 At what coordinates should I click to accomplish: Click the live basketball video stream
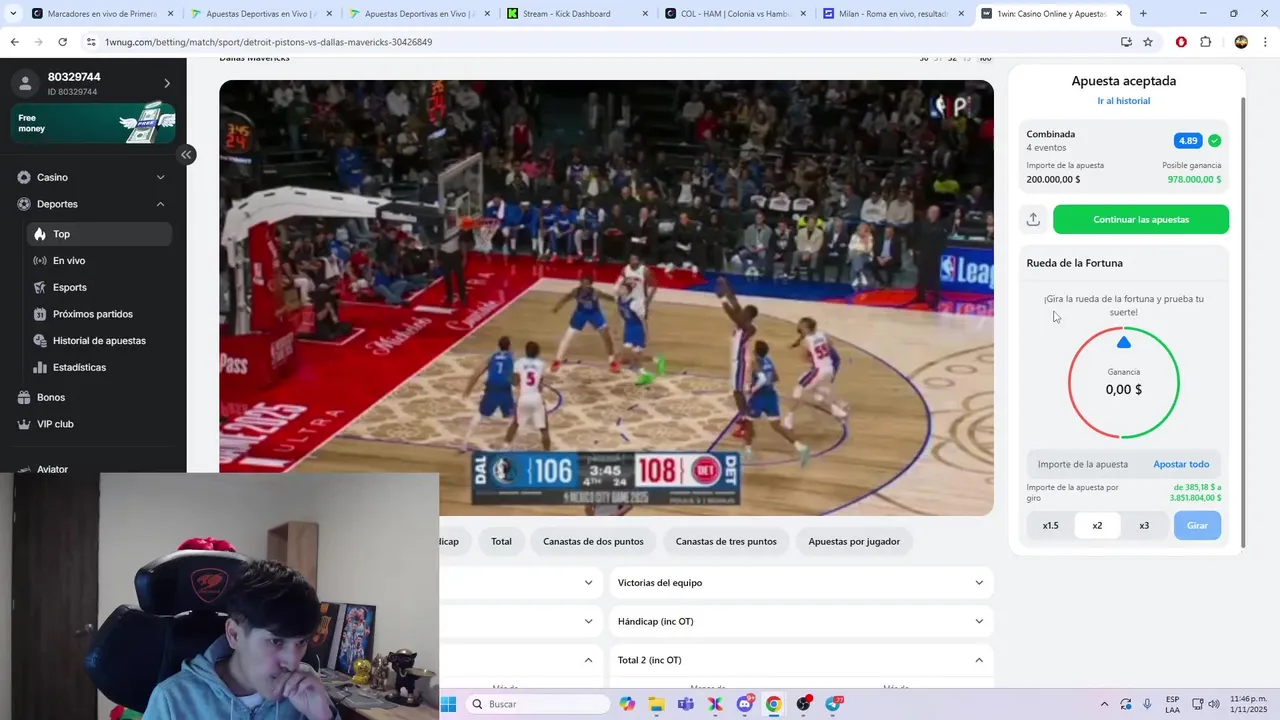606,298
